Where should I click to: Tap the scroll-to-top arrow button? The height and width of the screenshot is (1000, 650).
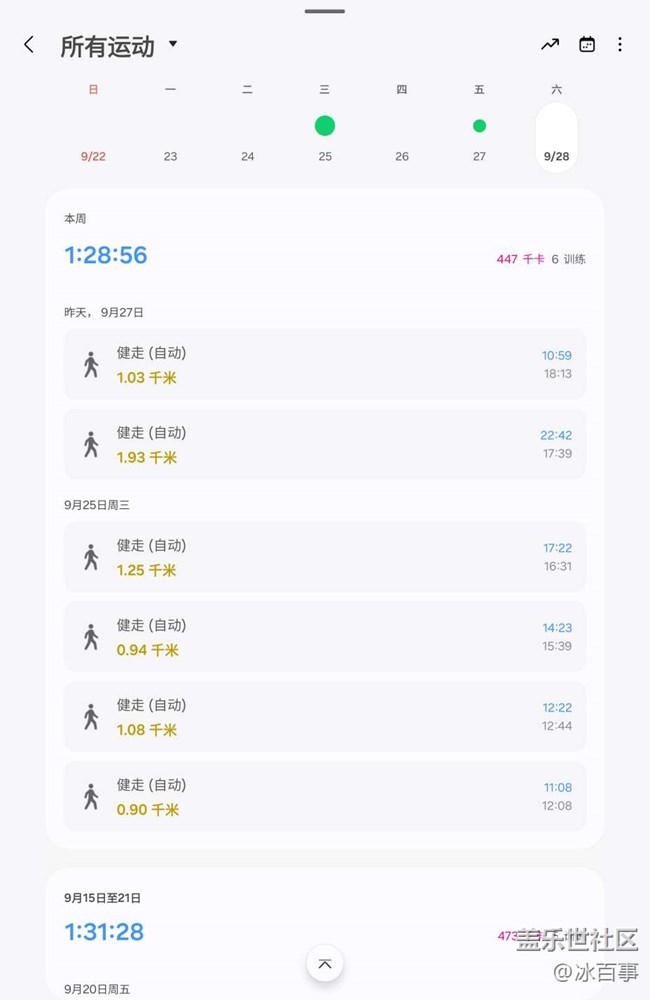pos(325,964)
